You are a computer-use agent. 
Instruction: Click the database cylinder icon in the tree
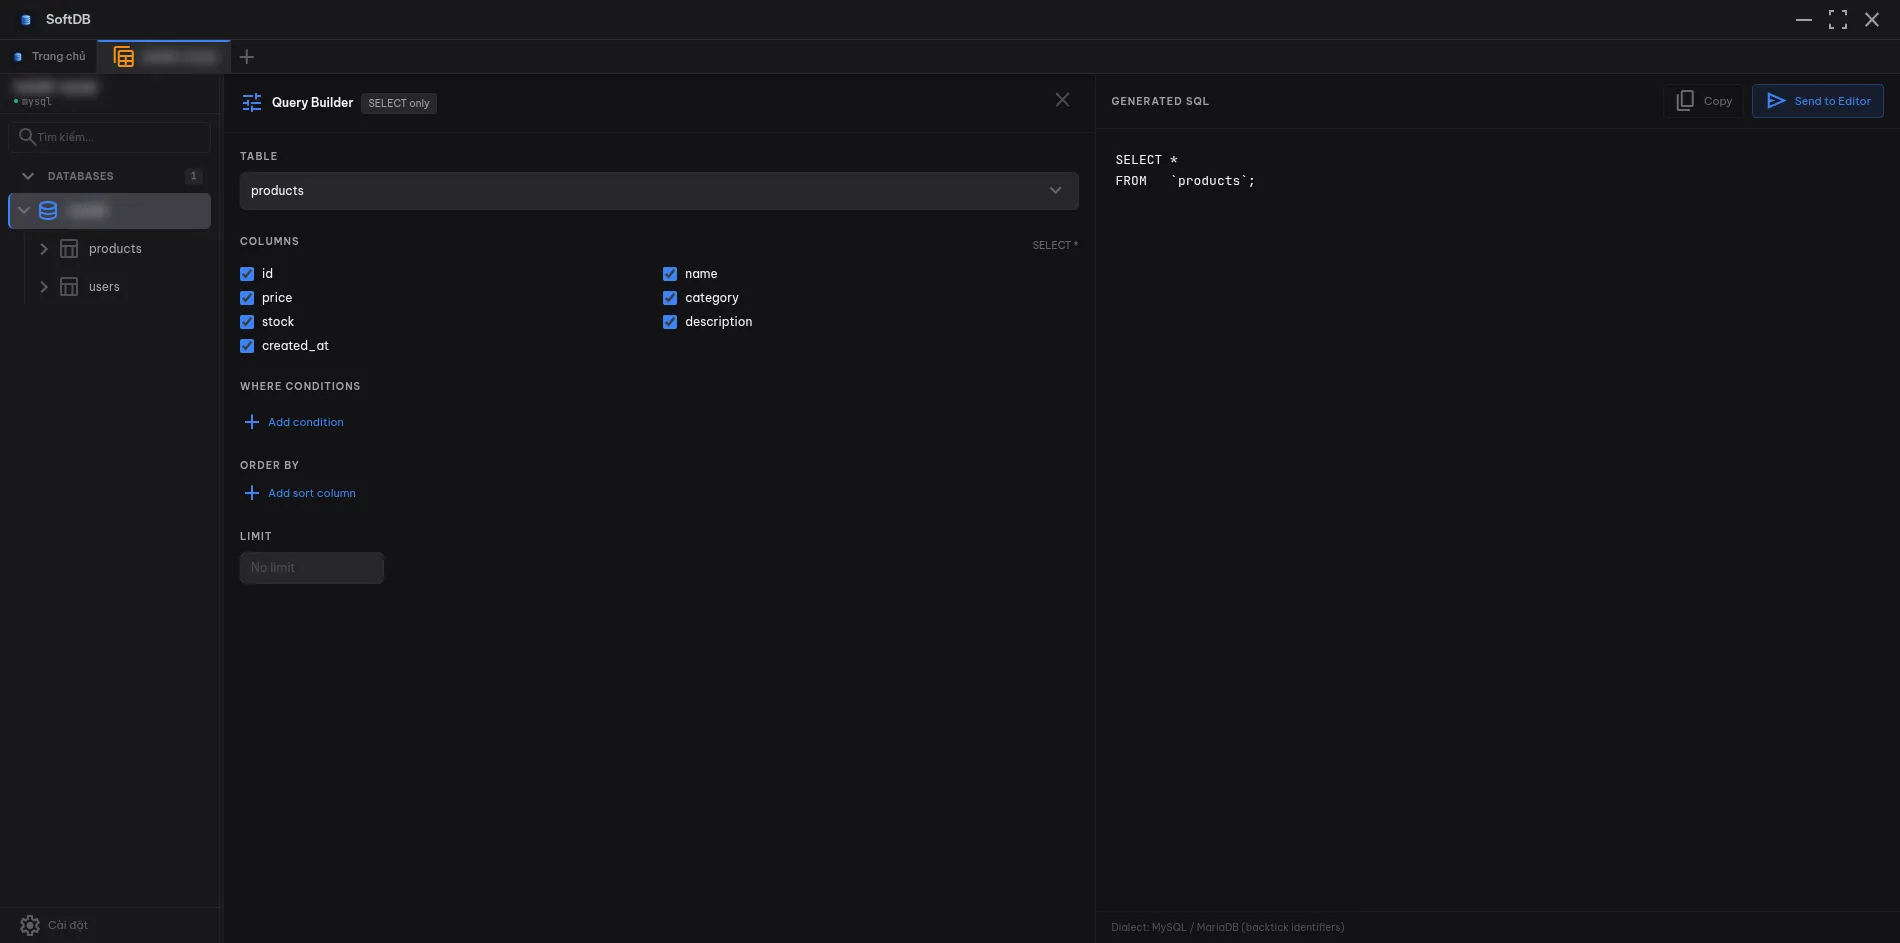click(x=47, y=210)
